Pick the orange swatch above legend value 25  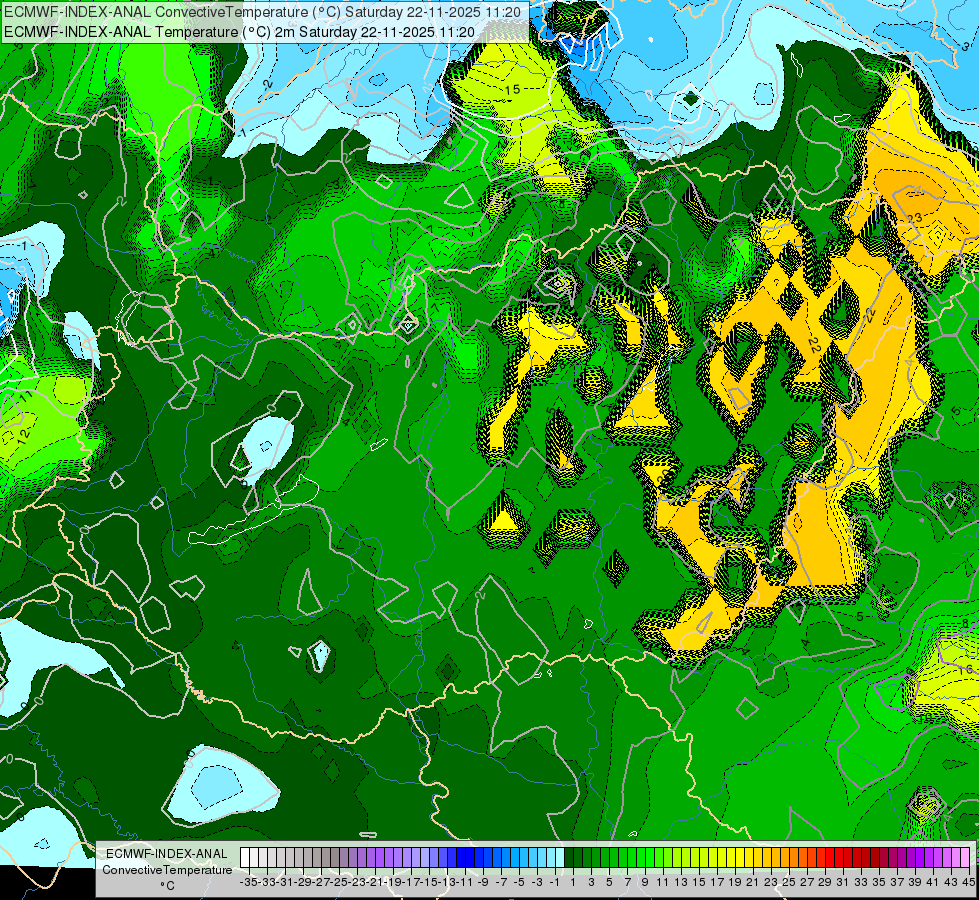click(784, 858)
